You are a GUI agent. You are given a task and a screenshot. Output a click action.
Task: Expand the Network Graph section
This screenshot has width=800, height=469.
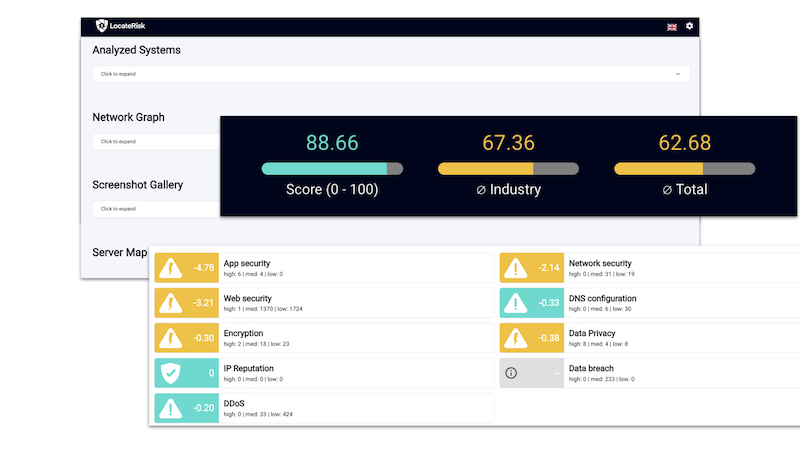click(x=155, y=142)
